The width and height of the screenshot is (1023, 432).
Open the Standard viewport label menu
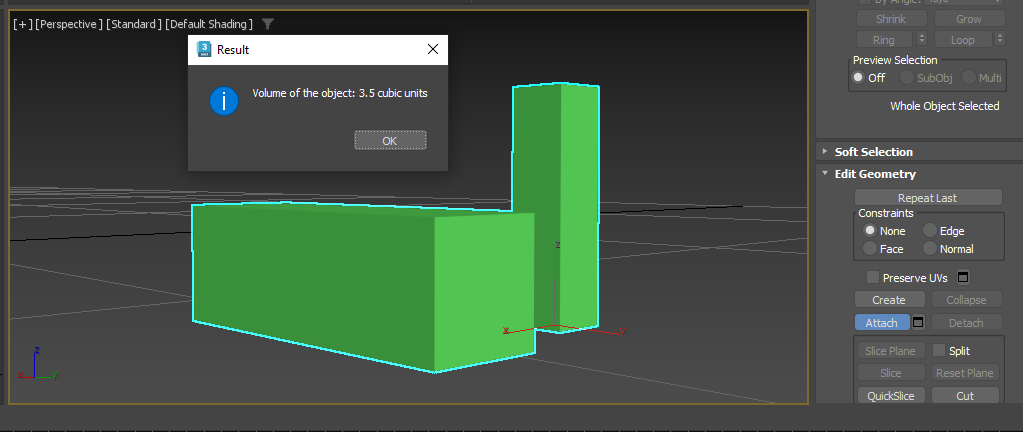[134, 24]
